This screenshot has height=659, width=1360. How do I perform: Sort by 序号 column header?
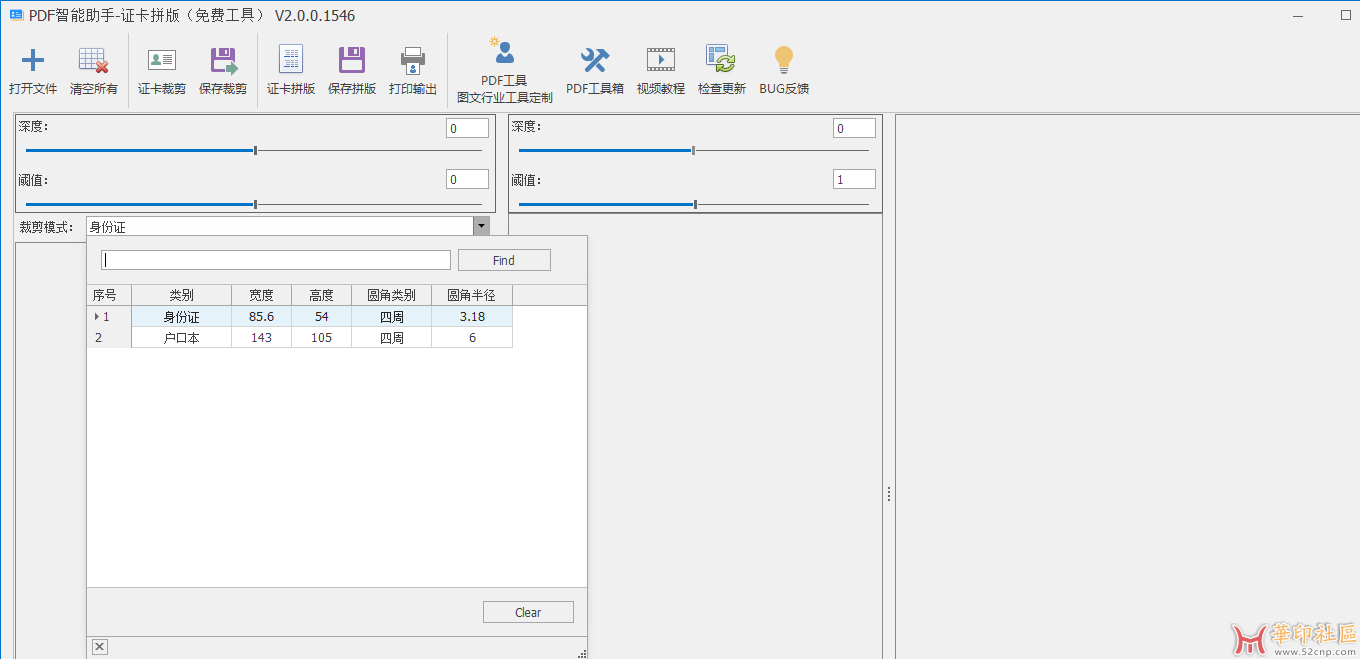[x=109, y=295]
